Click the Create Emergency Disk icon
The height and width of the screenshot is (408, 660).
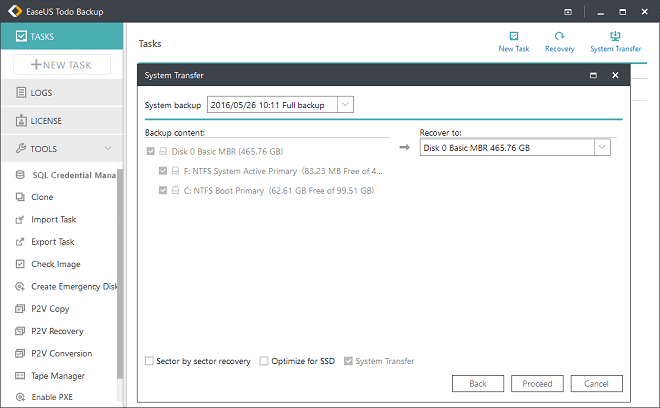coord(20,286)
